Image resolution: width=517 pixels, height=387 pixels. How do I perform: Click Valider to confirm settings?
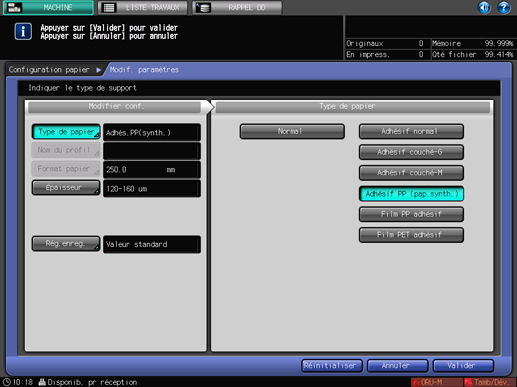coord(463,366)
